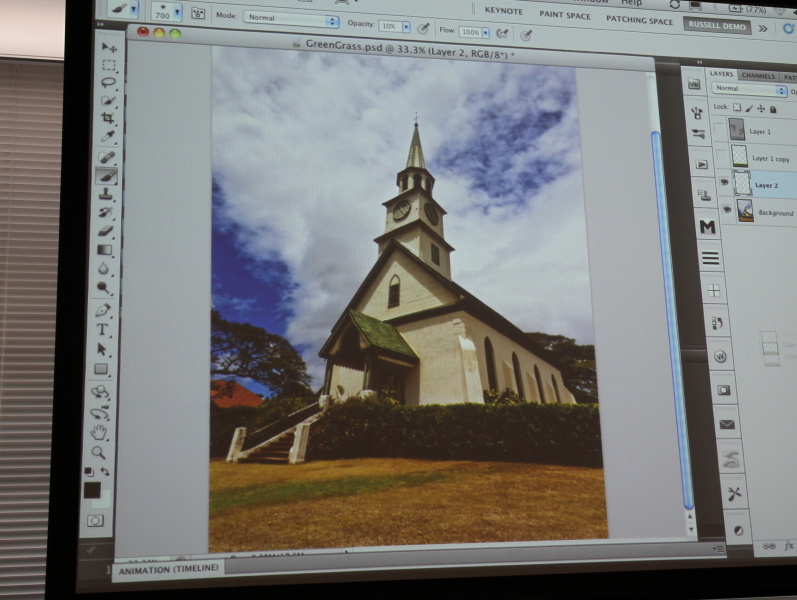Enable tablet pressure for size
The width and height of the screenshot is (797, 600).
click(x=526, y=35)
